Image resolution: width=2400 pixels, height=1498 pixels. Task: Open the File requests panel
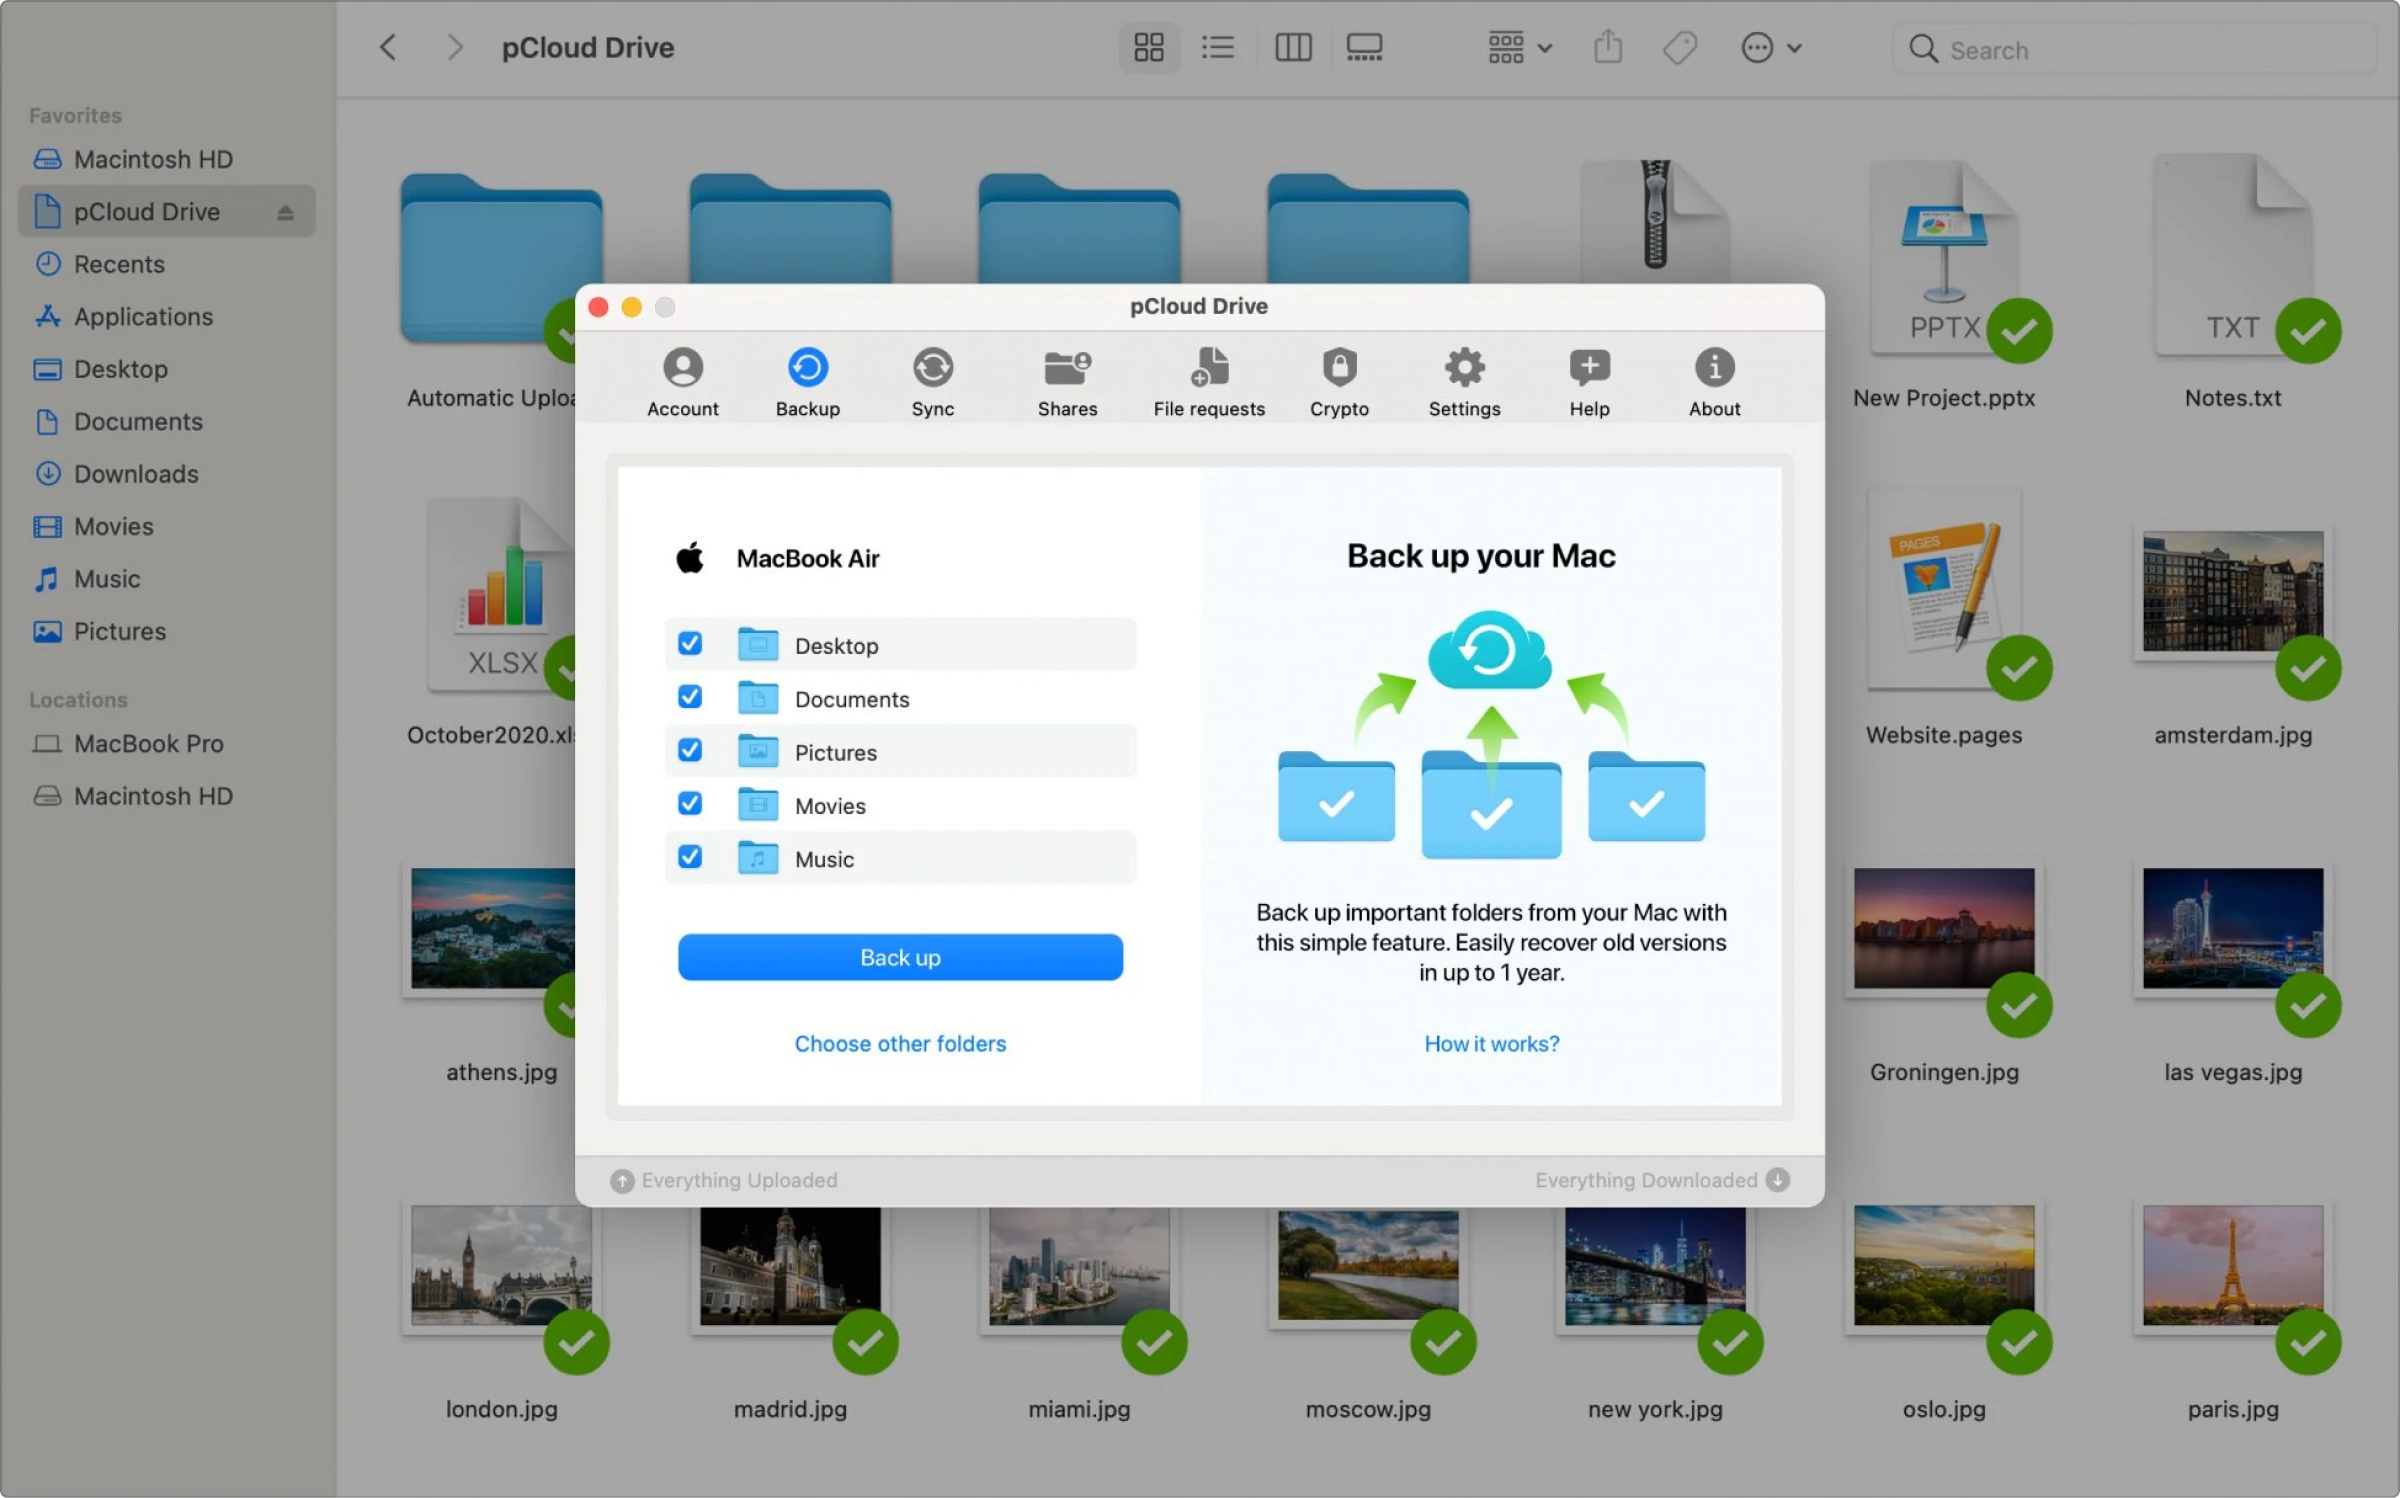click(x=1208, y=378)
